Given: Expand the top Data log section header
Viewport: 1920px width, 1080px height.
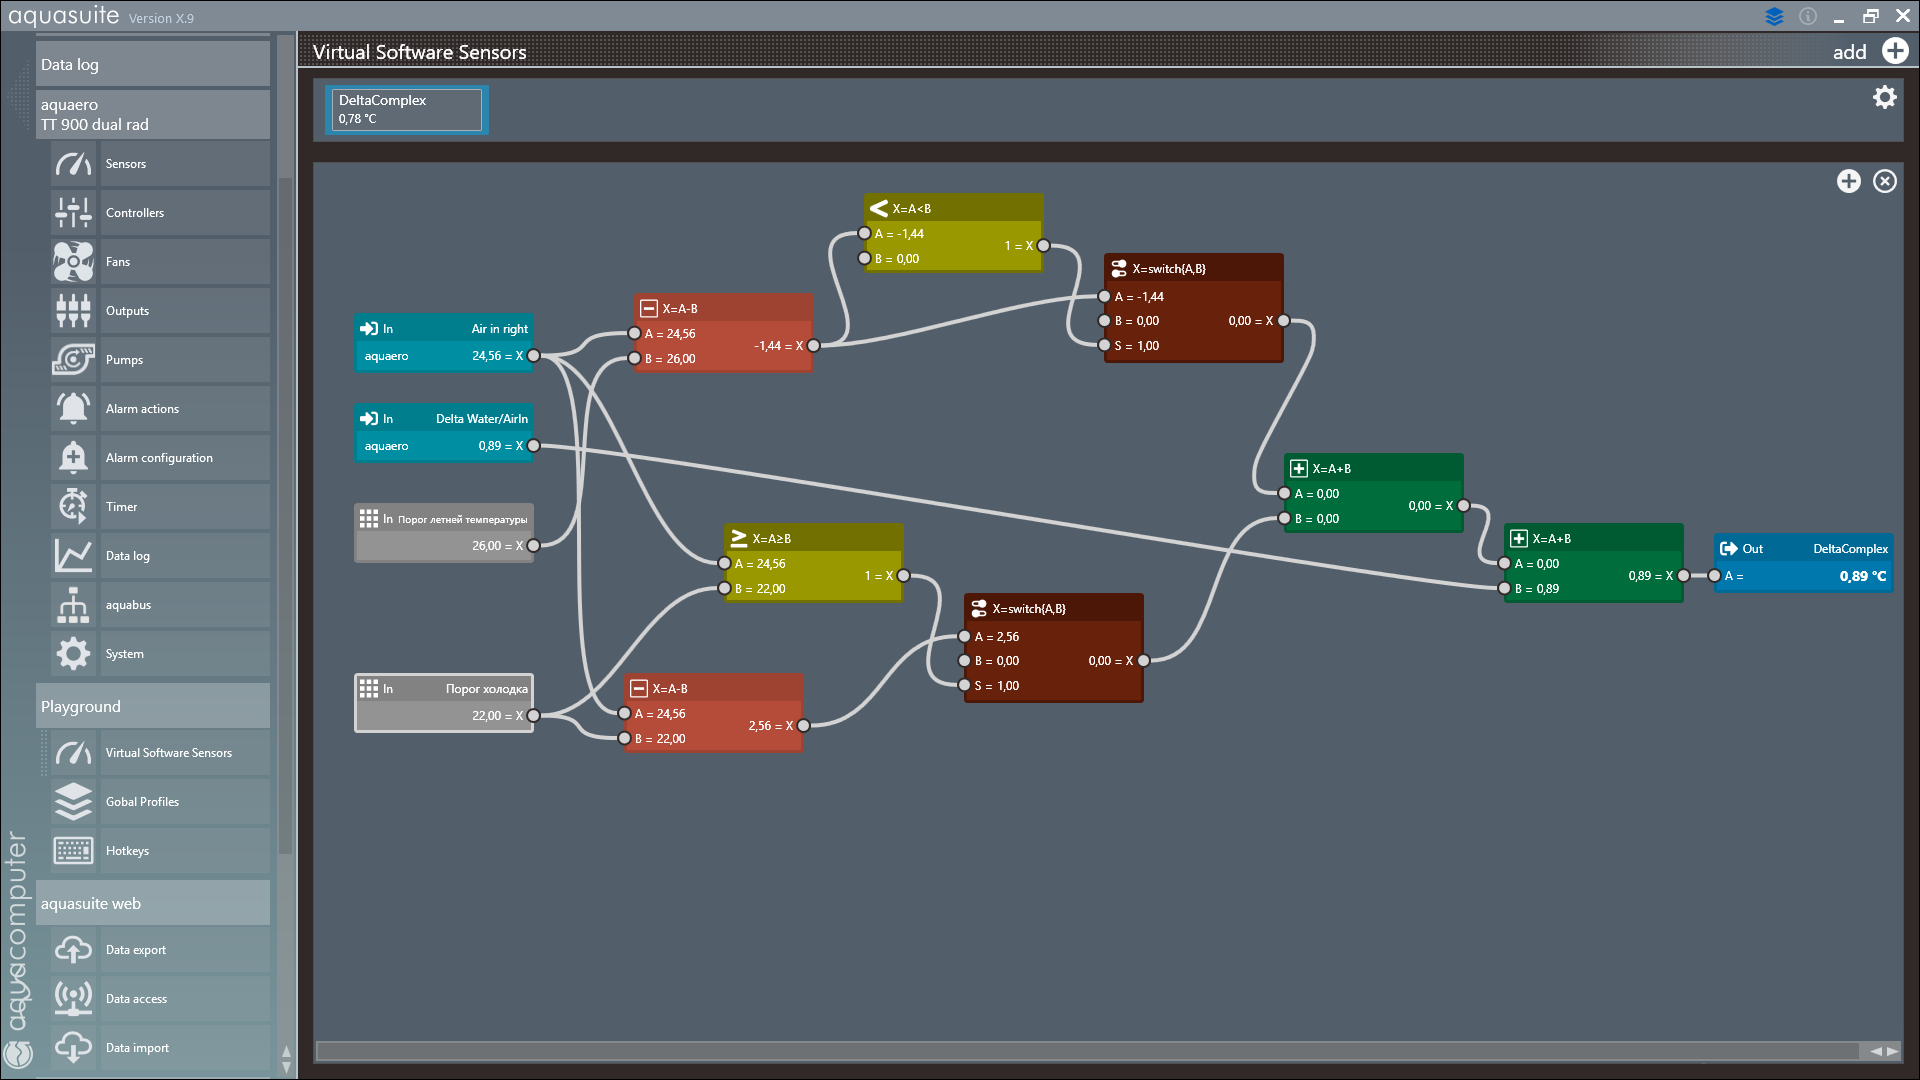Looking at the screenshot, I should coord(152,64).
